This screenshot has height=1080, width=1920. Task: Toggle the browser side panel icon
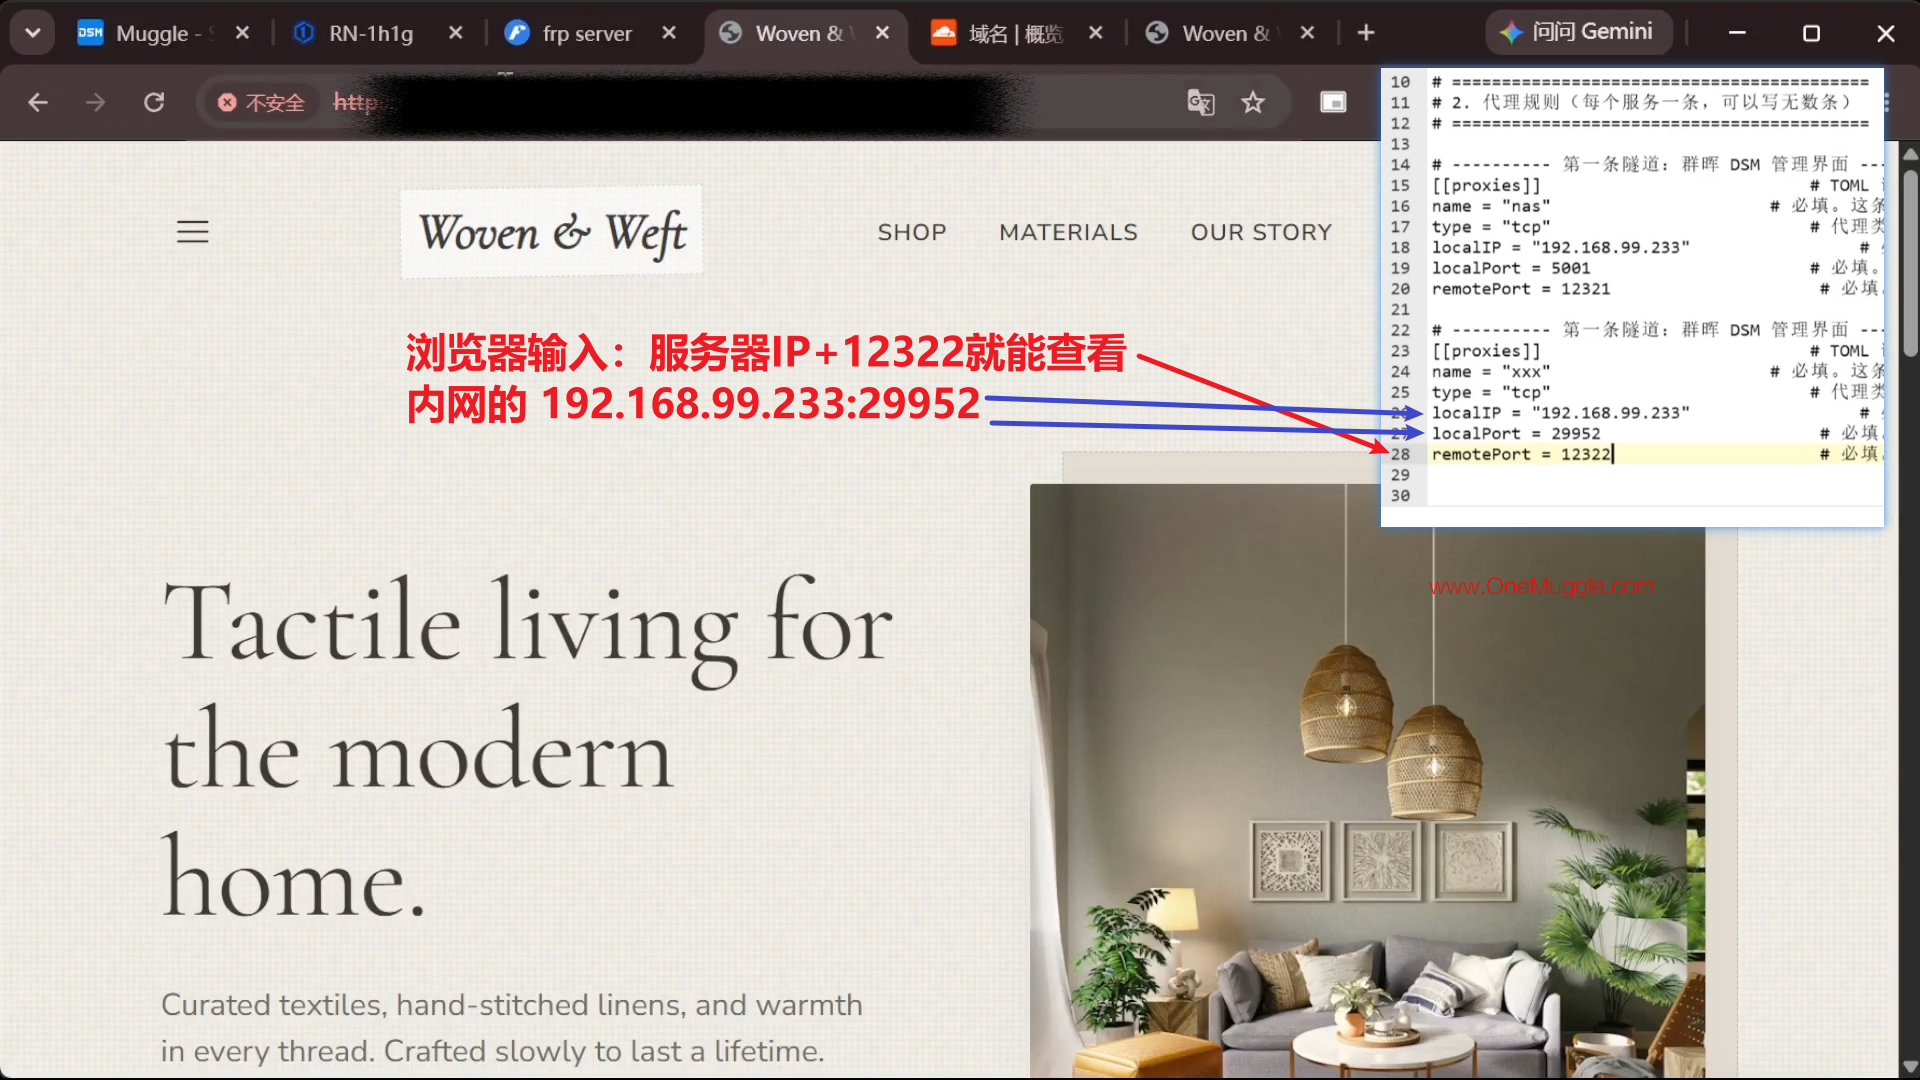(x=1333, y=102)
